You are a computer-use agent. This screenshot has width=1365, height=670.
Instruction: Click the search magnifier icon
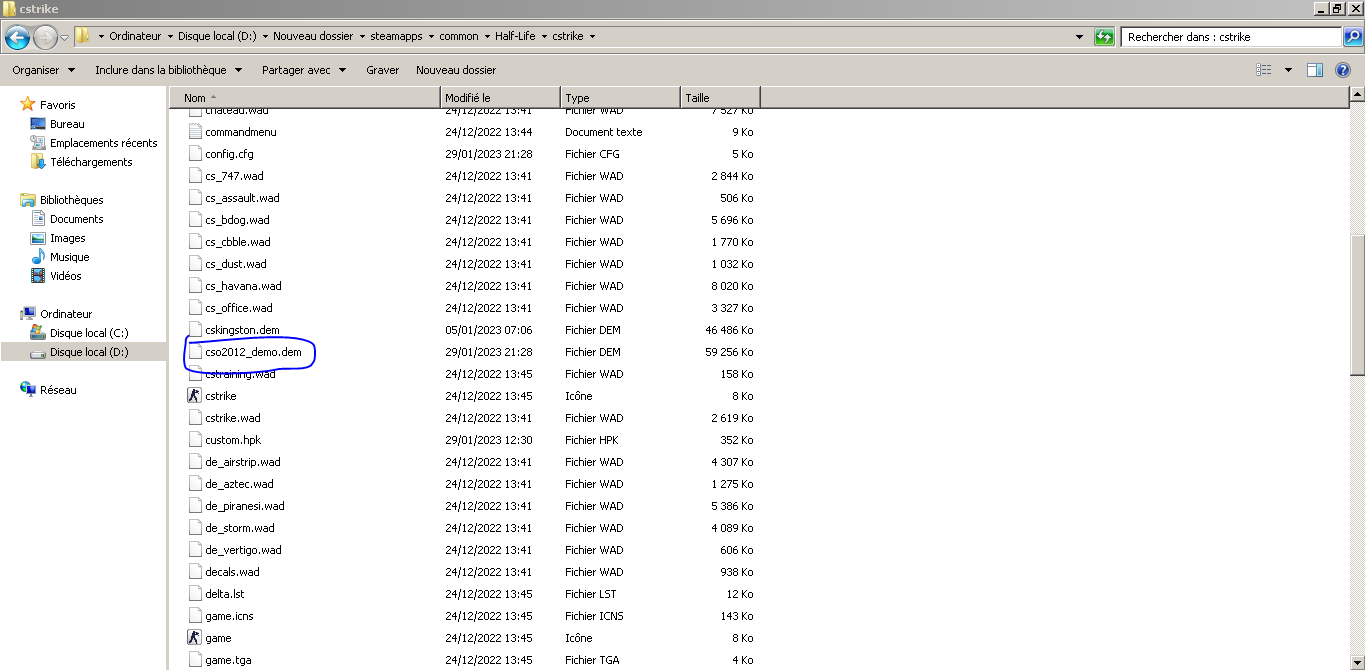pyautogui.click(x=1352, y=37)
